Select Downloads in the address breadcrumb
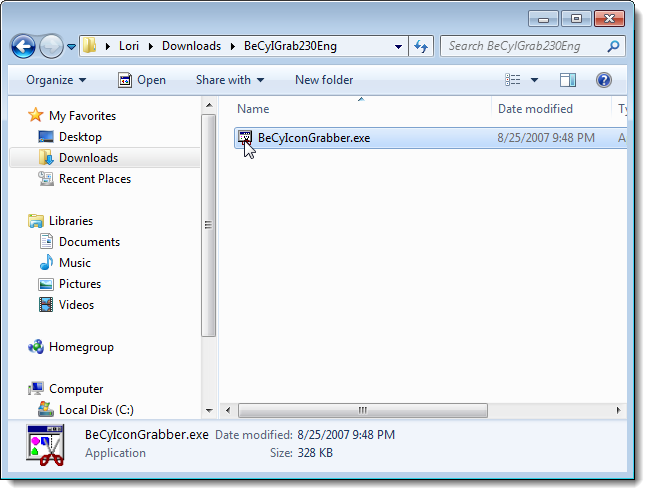 (192, 46)
